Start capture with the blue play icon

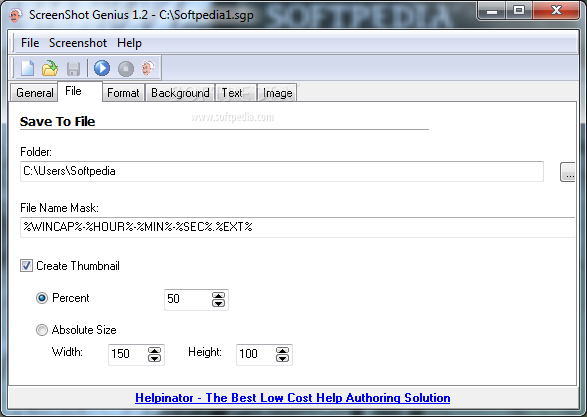pos(102,68)
